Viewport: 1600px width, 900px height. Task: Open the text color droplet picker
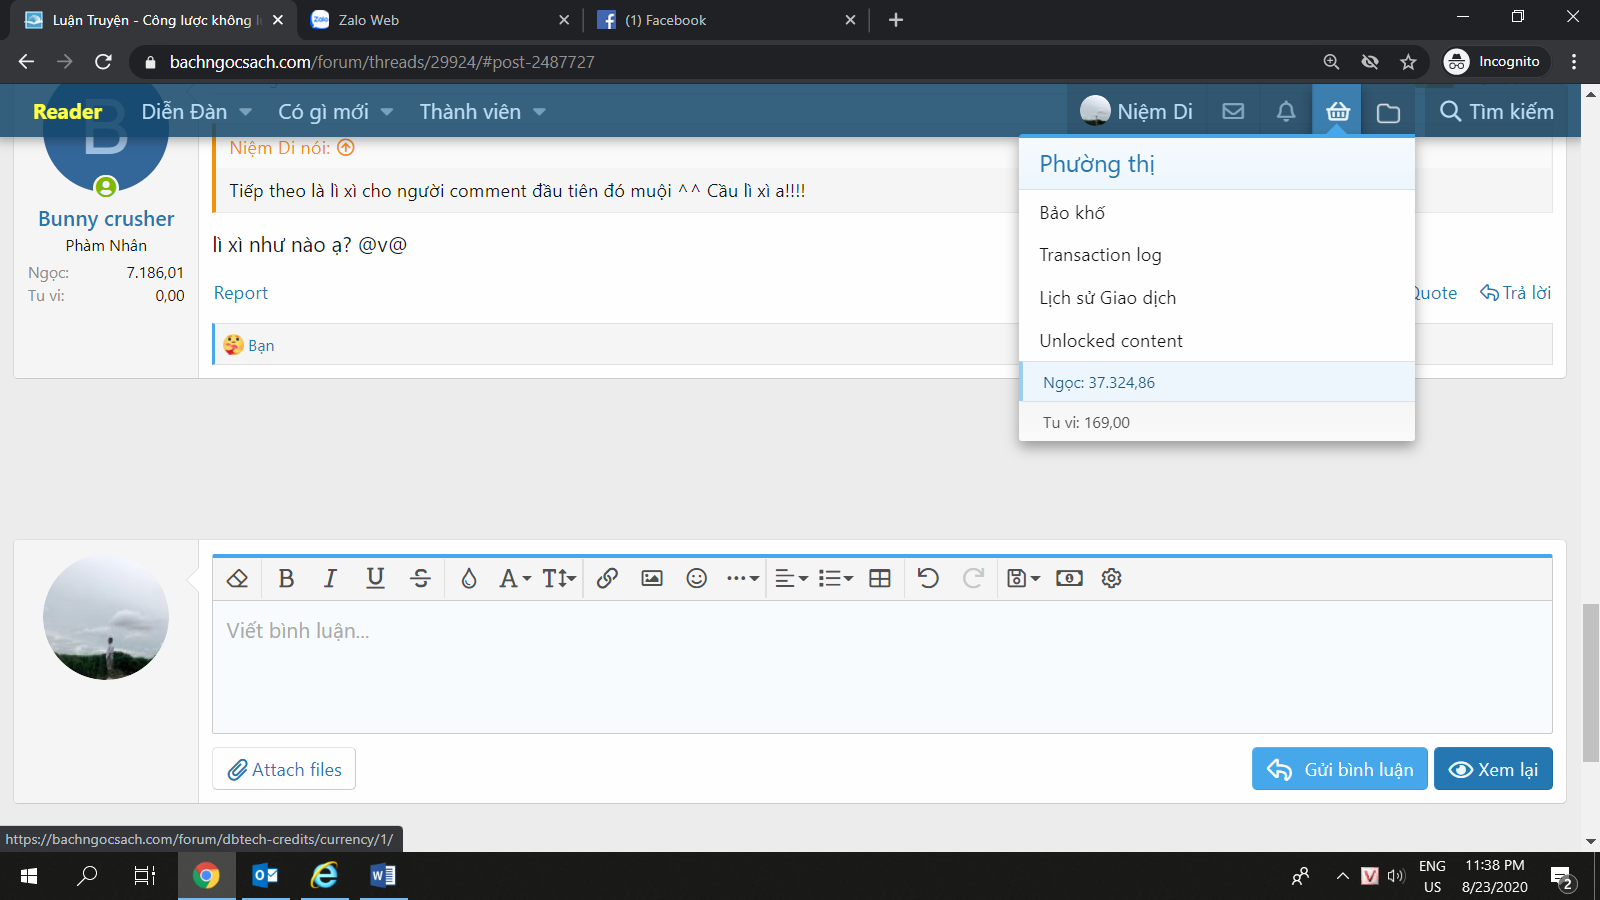coord(468,578)
